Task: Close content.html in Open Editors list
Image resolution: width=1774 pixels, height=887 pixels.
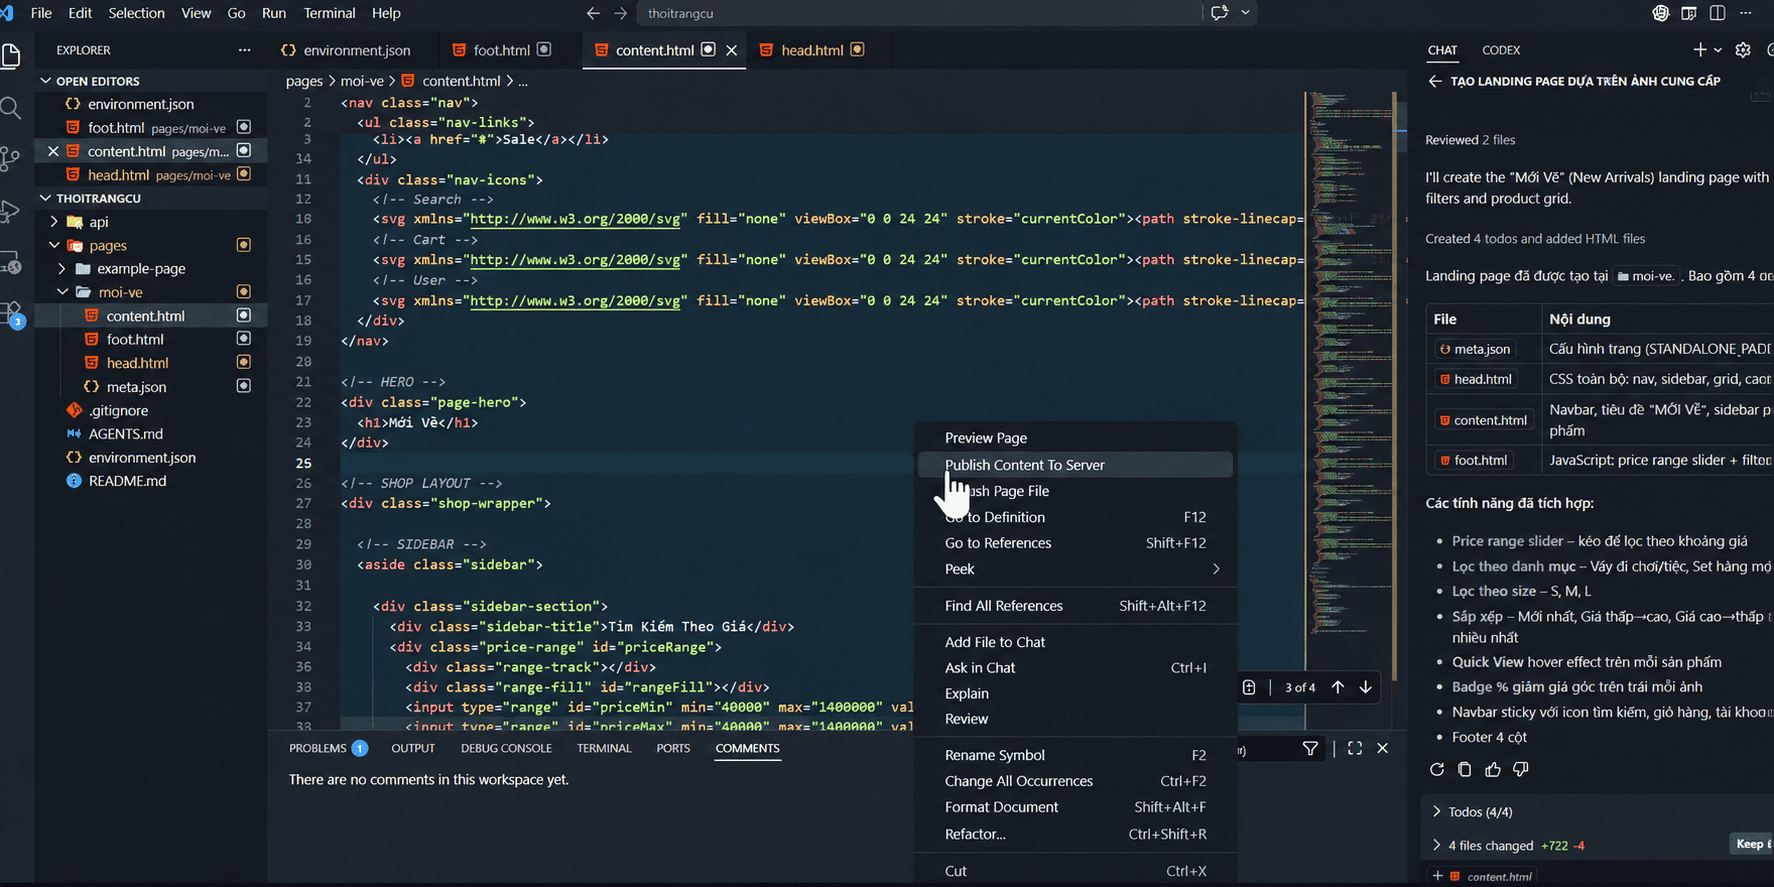Action: coord(53,151)
